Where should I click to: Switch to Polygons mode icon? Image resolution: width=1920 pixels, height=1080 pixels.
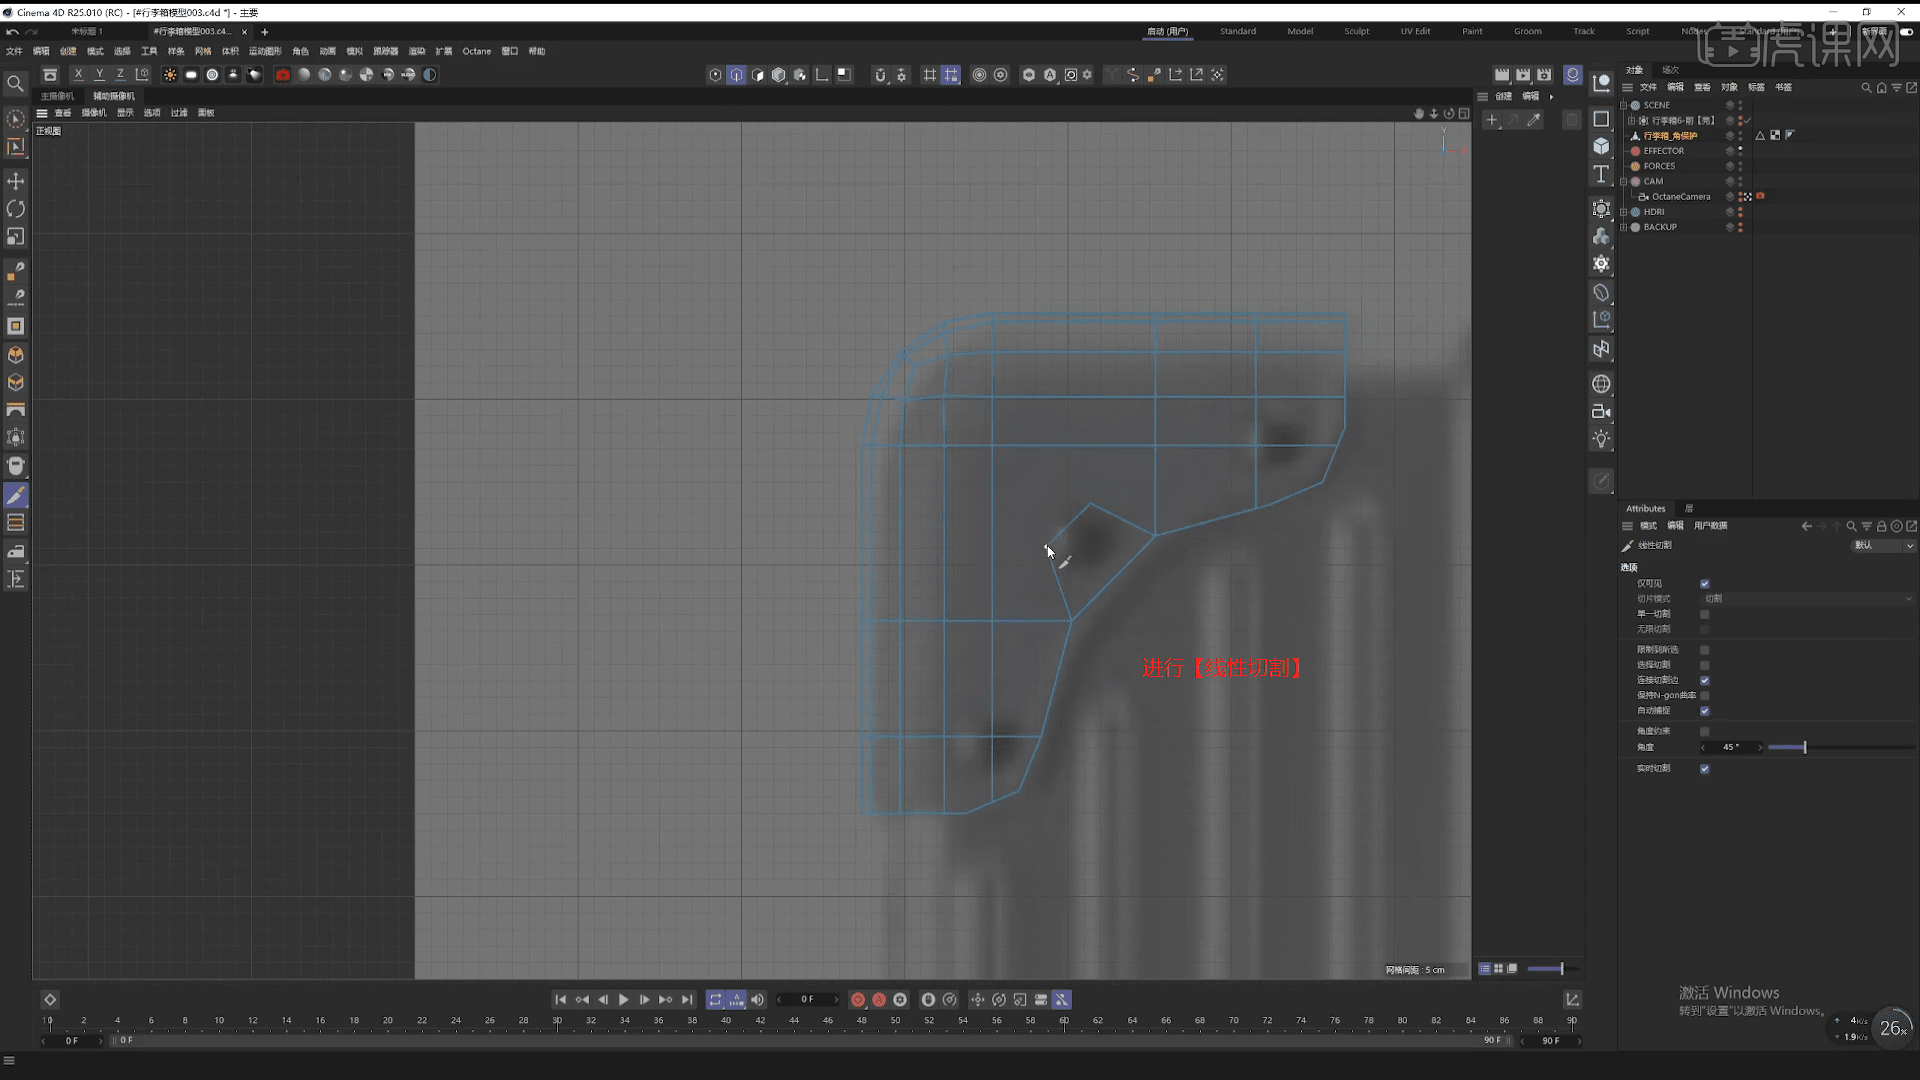[757, 75]
